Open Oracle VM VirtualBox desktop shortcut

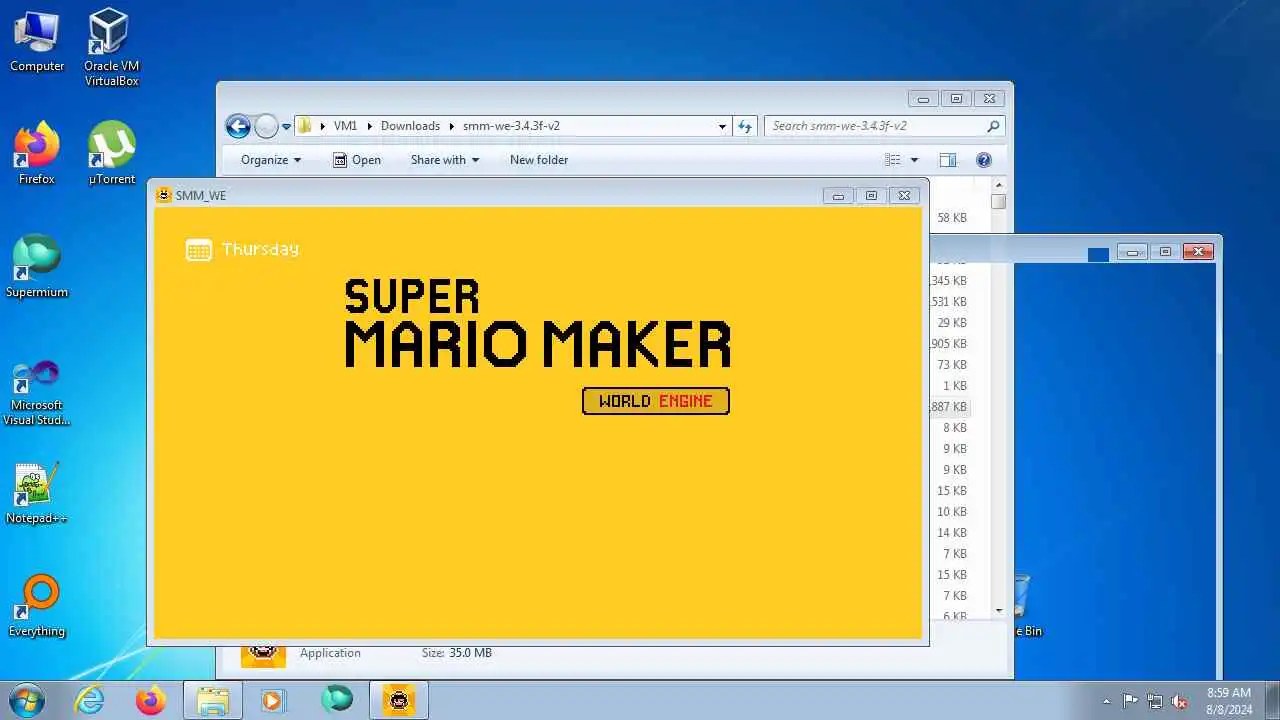click(x=111, y=47)
